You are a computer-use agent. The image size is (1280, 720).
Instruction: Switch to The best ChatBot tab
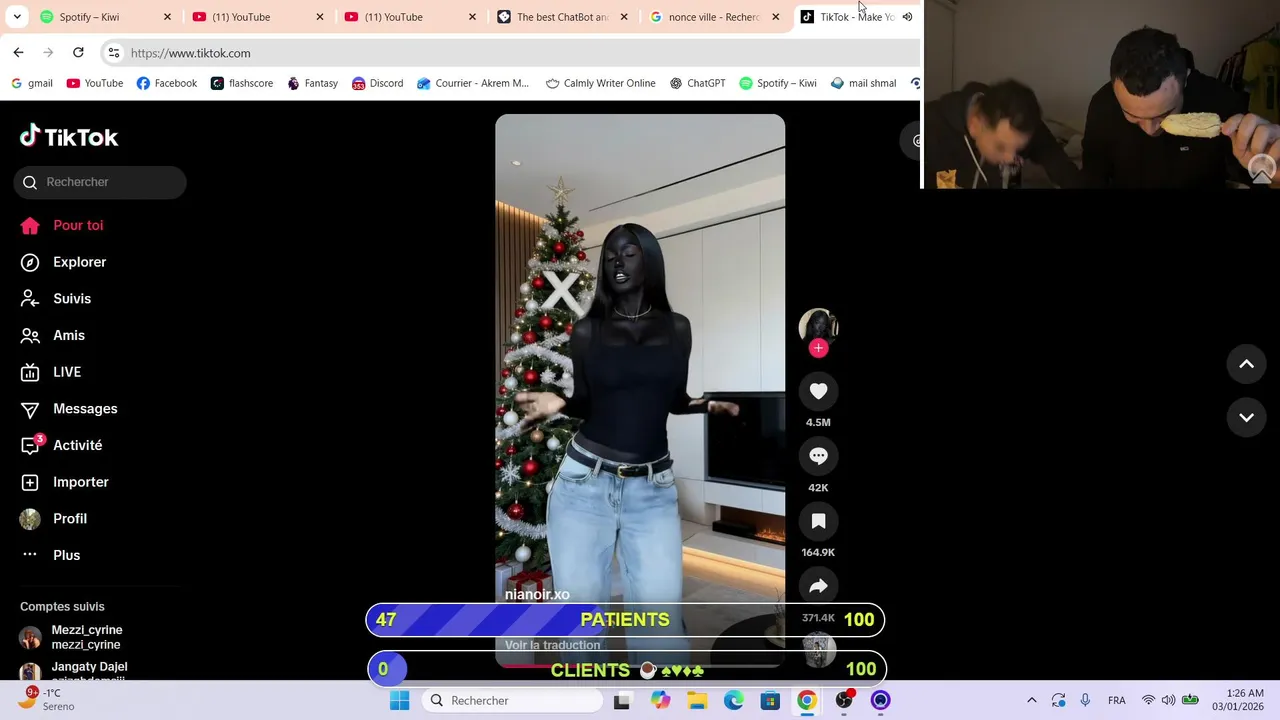point(562,17)
